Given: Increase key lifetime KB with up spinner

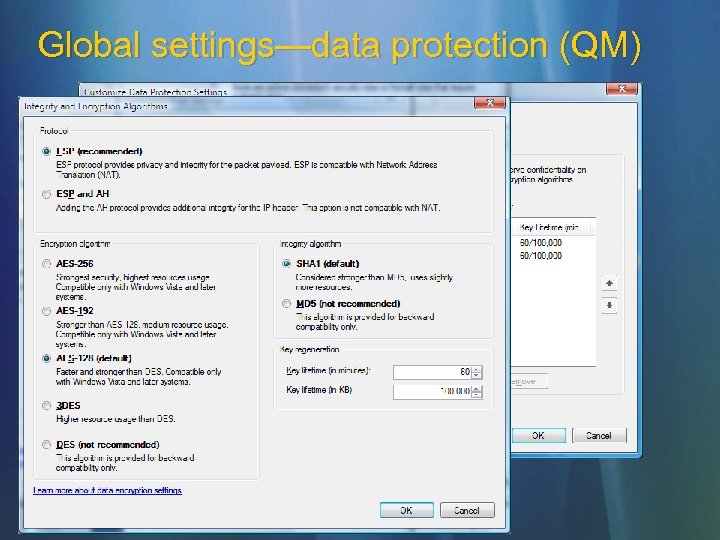Looking at the screenshot, I should (477, 389).
